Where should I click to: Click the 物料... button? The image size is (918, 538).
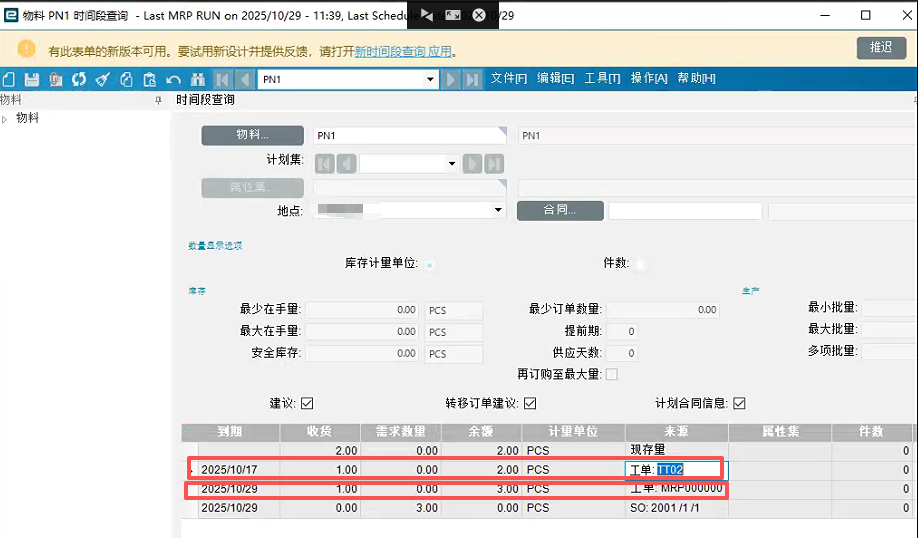click(x=252, y=135)
